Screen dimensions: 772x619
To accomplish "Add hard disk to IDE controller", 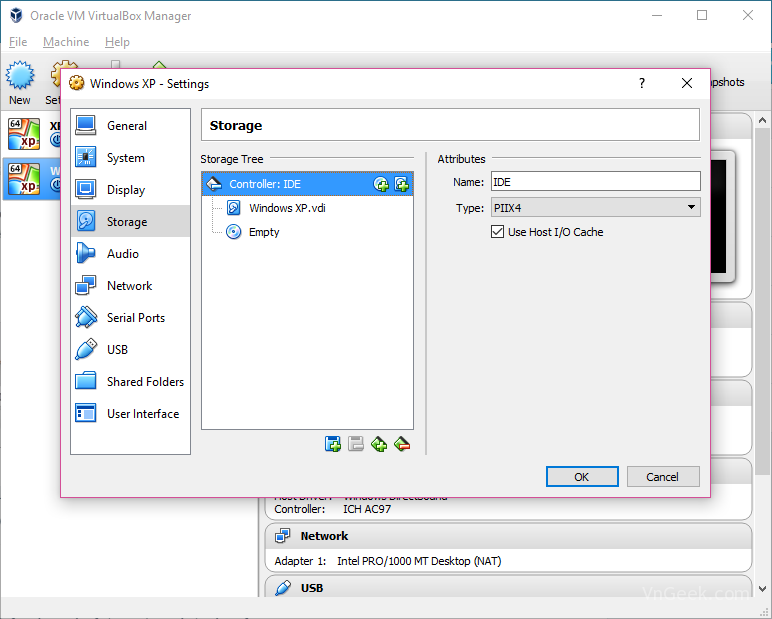I will (401, 184).
